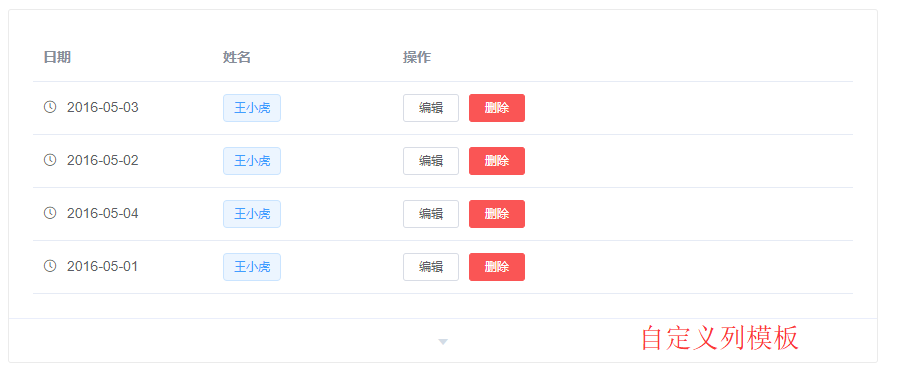Click the 日期 column header

click(58, 57)
